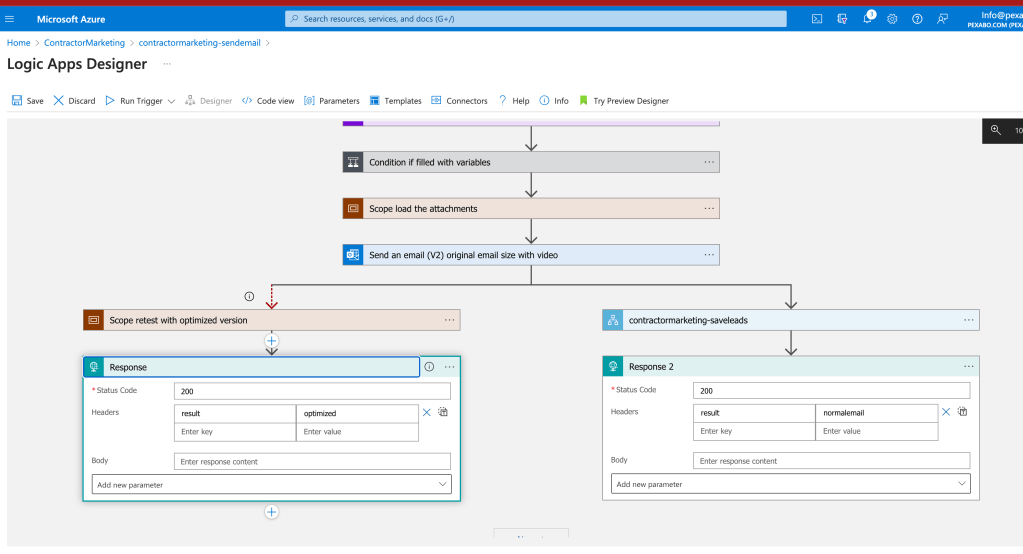The height and width of the screenshot is (554, 1023).
Task: Open the Code view
Action: point(267,100)
